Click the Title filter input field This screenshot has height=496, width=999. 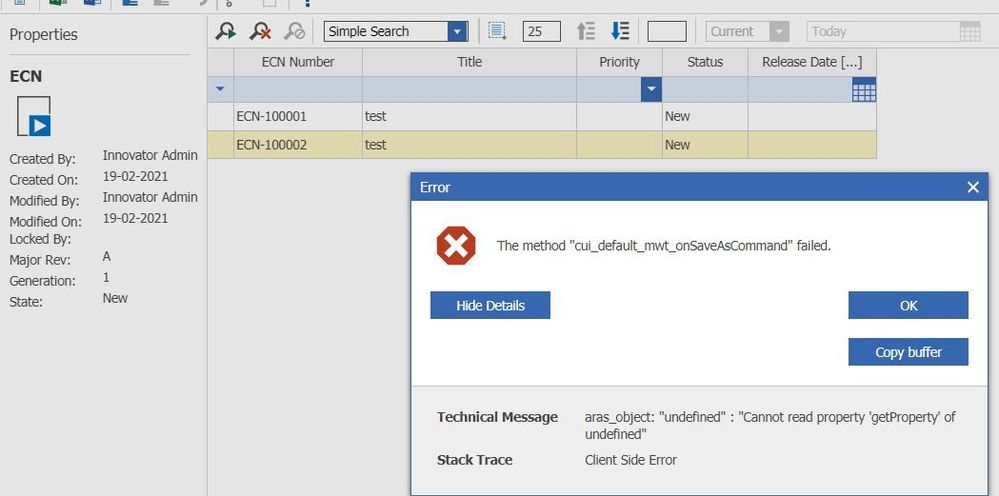(x=468, y=90)
